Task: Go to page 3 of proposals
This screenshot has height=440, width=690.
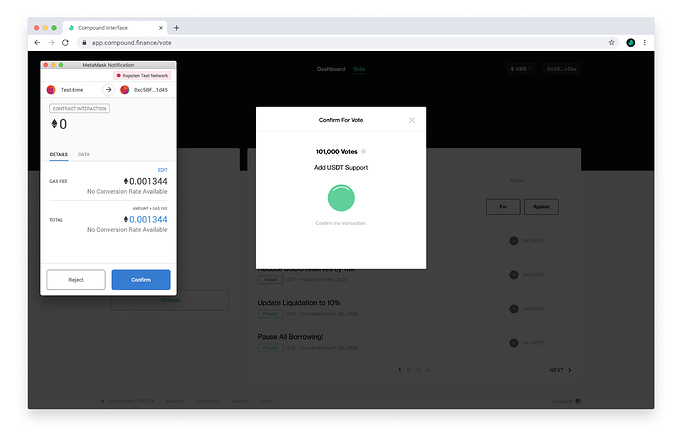Action: [x=418, y=370]
